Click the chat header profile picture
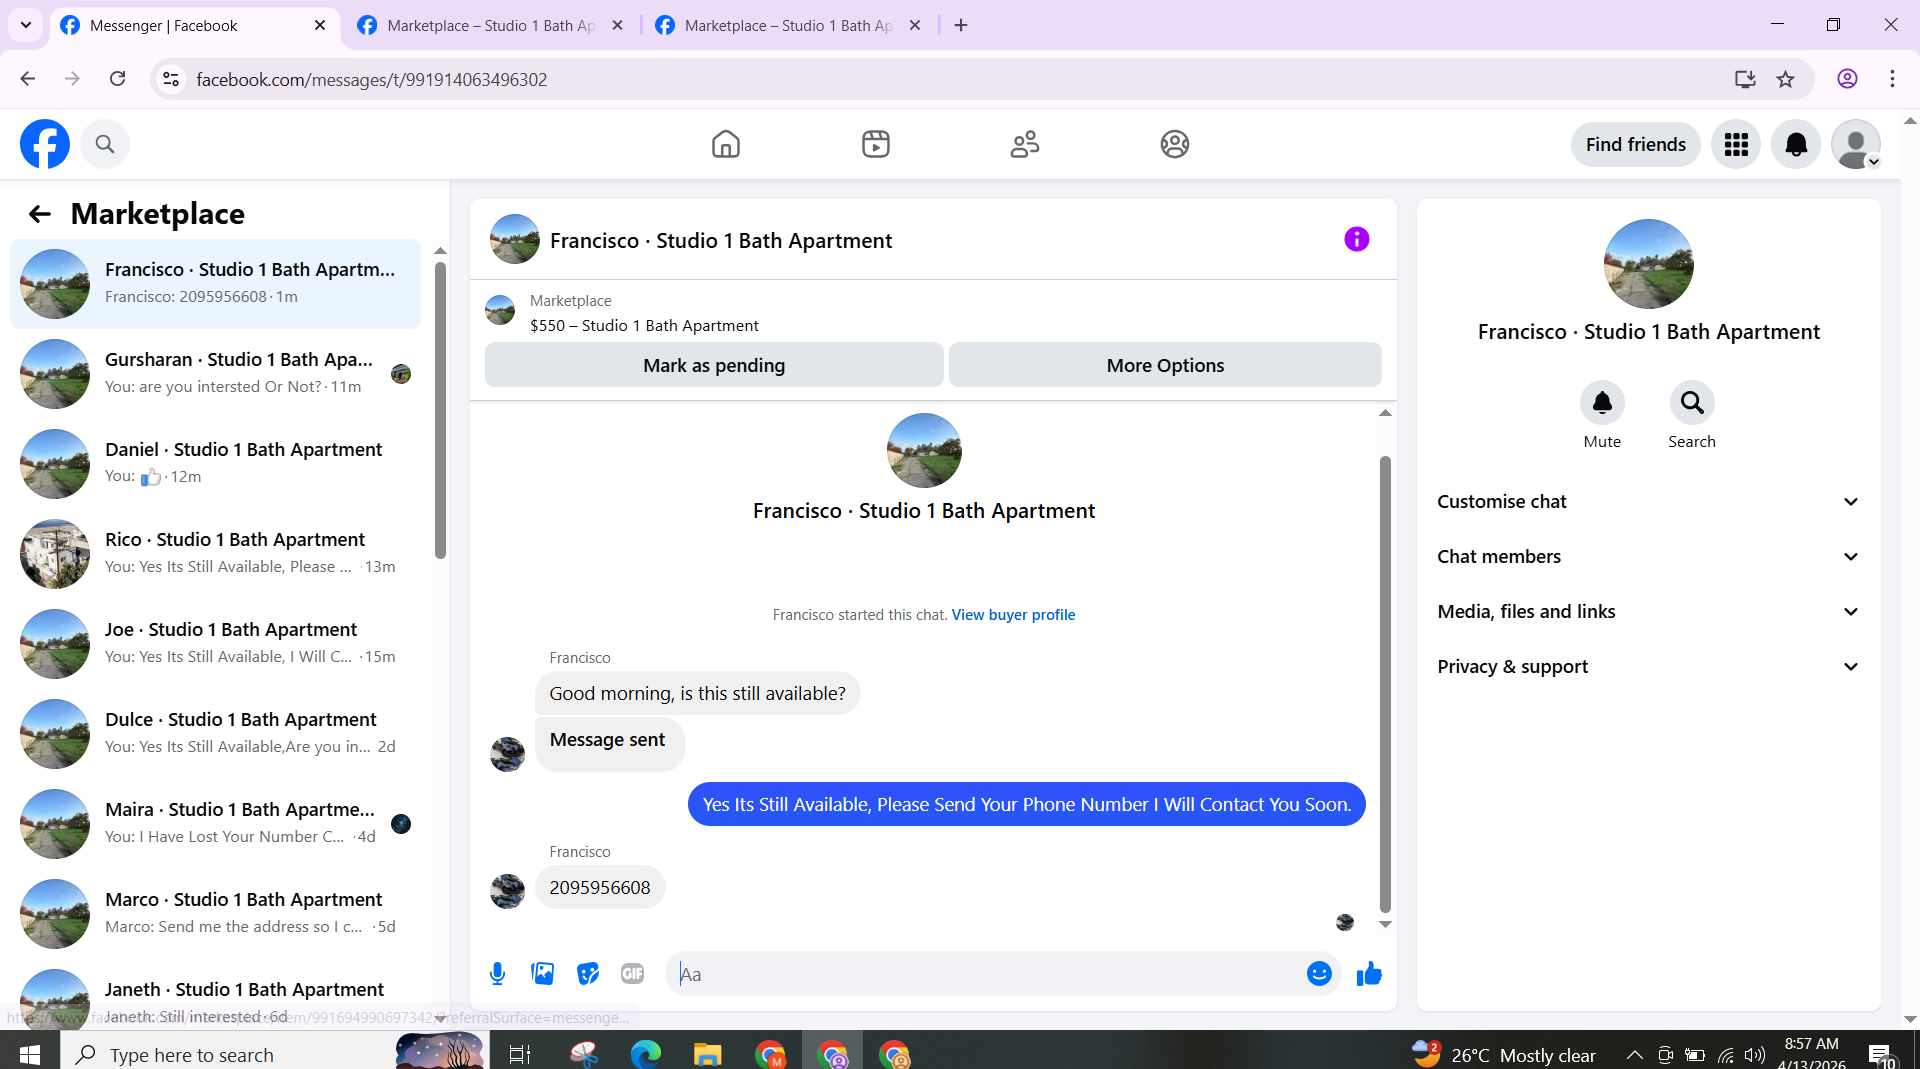Image resolution: width=1920 pixels, height=1069 pixels. click(515, 239)
